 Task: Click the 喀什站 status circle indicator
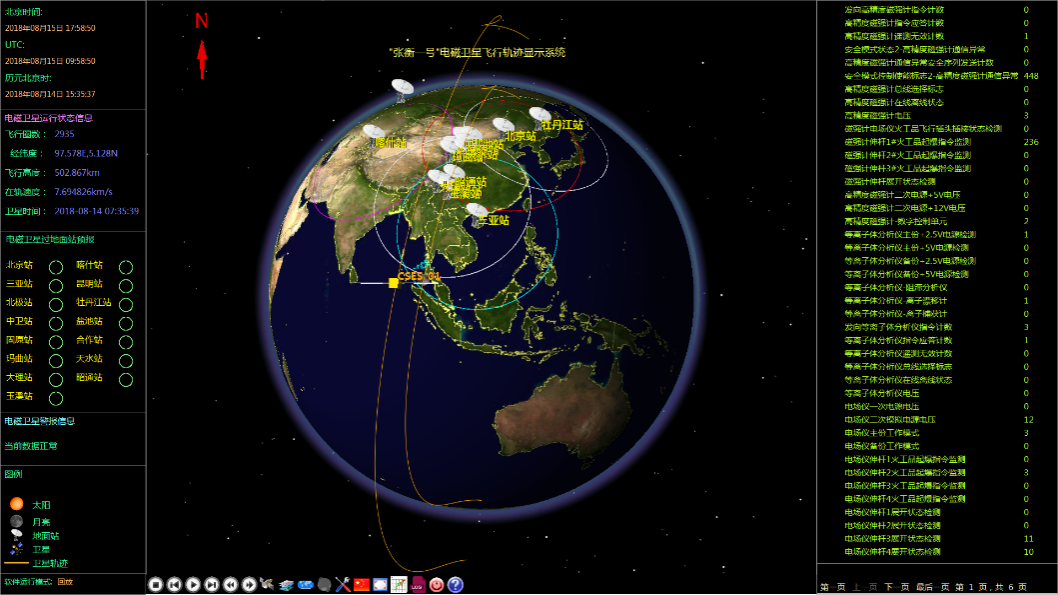click(x=126, y=267)
